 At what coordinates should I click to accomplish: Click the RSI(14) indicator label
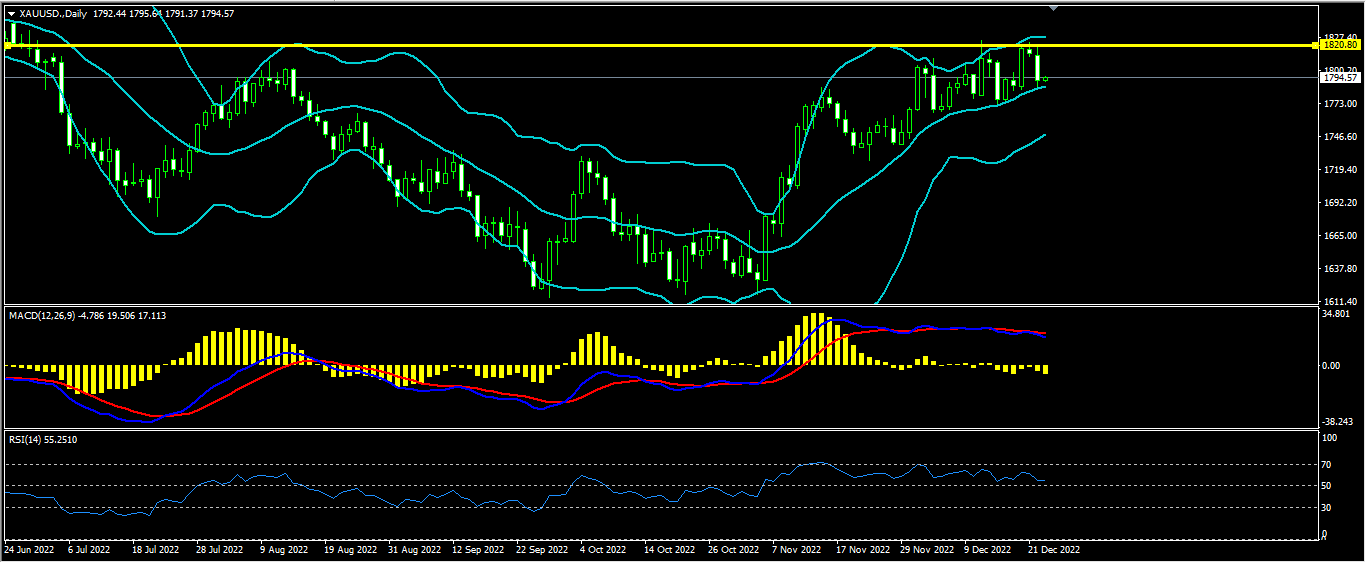[26, 439]
